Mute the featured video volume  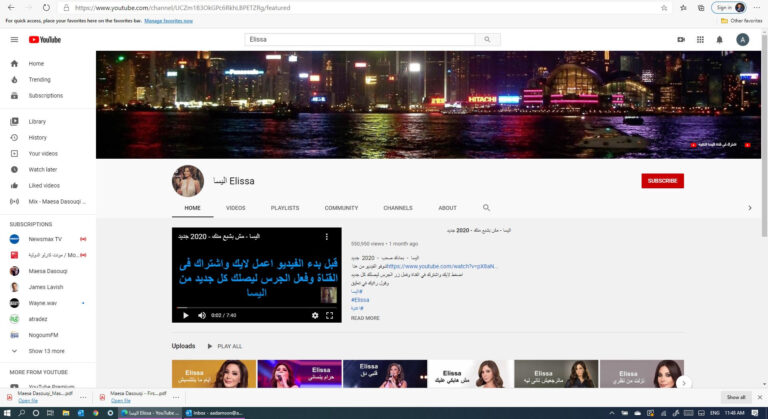pyautogui.click(x=202, y=316)
